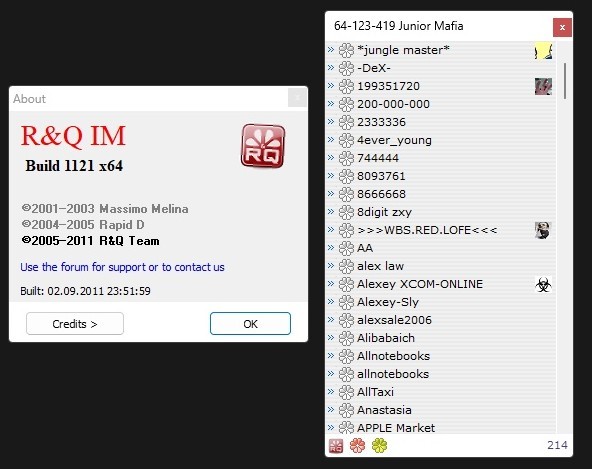Click status flower icon next to 8093761
The width and height of the screenshot is (592, 469).
pos(346,176)
